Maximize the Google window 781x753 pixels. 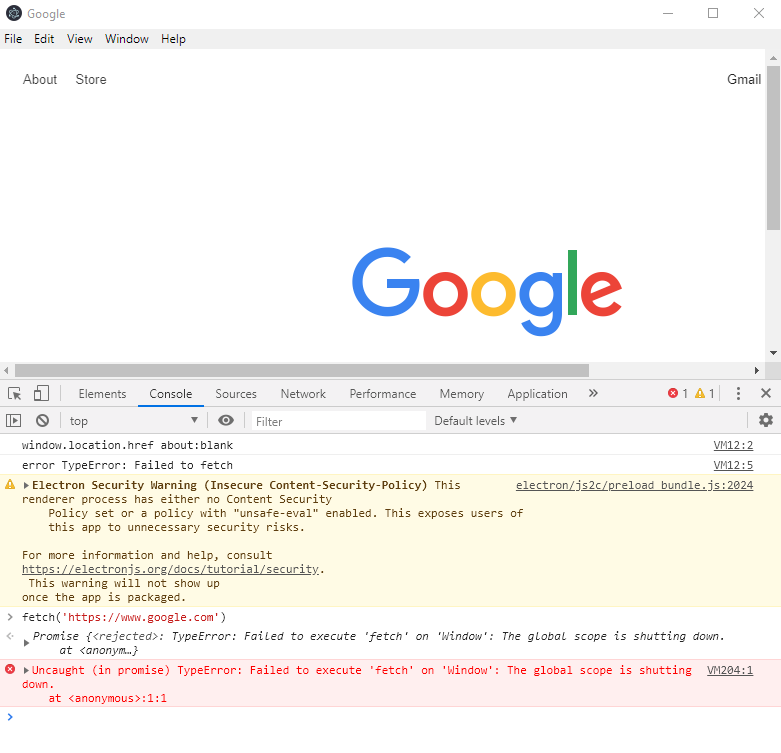pyautogui.click(x=713, y=13)
